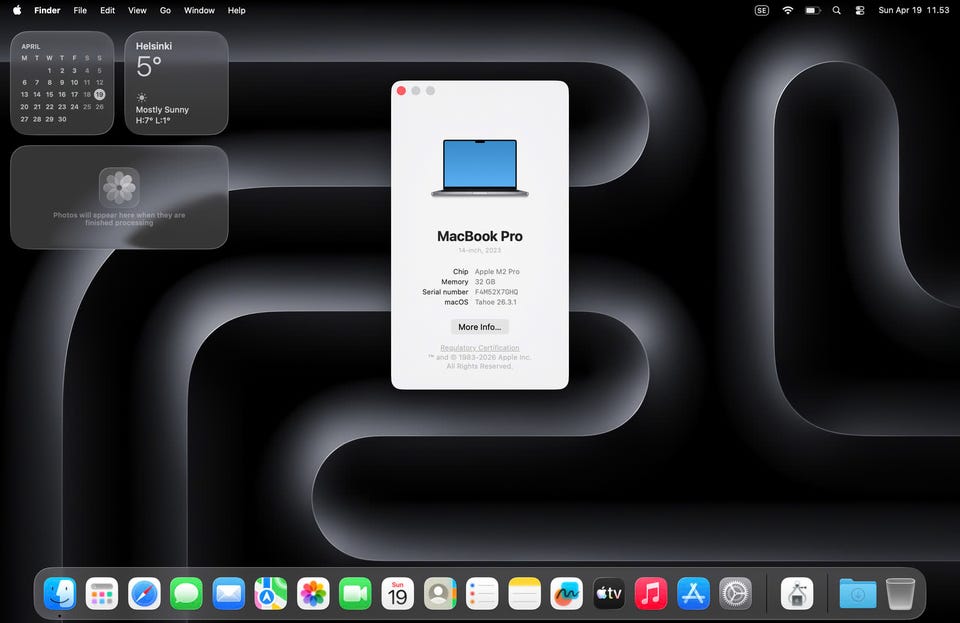Open Messages app in the Dock

pyautogui.click(x=186, y=593)
